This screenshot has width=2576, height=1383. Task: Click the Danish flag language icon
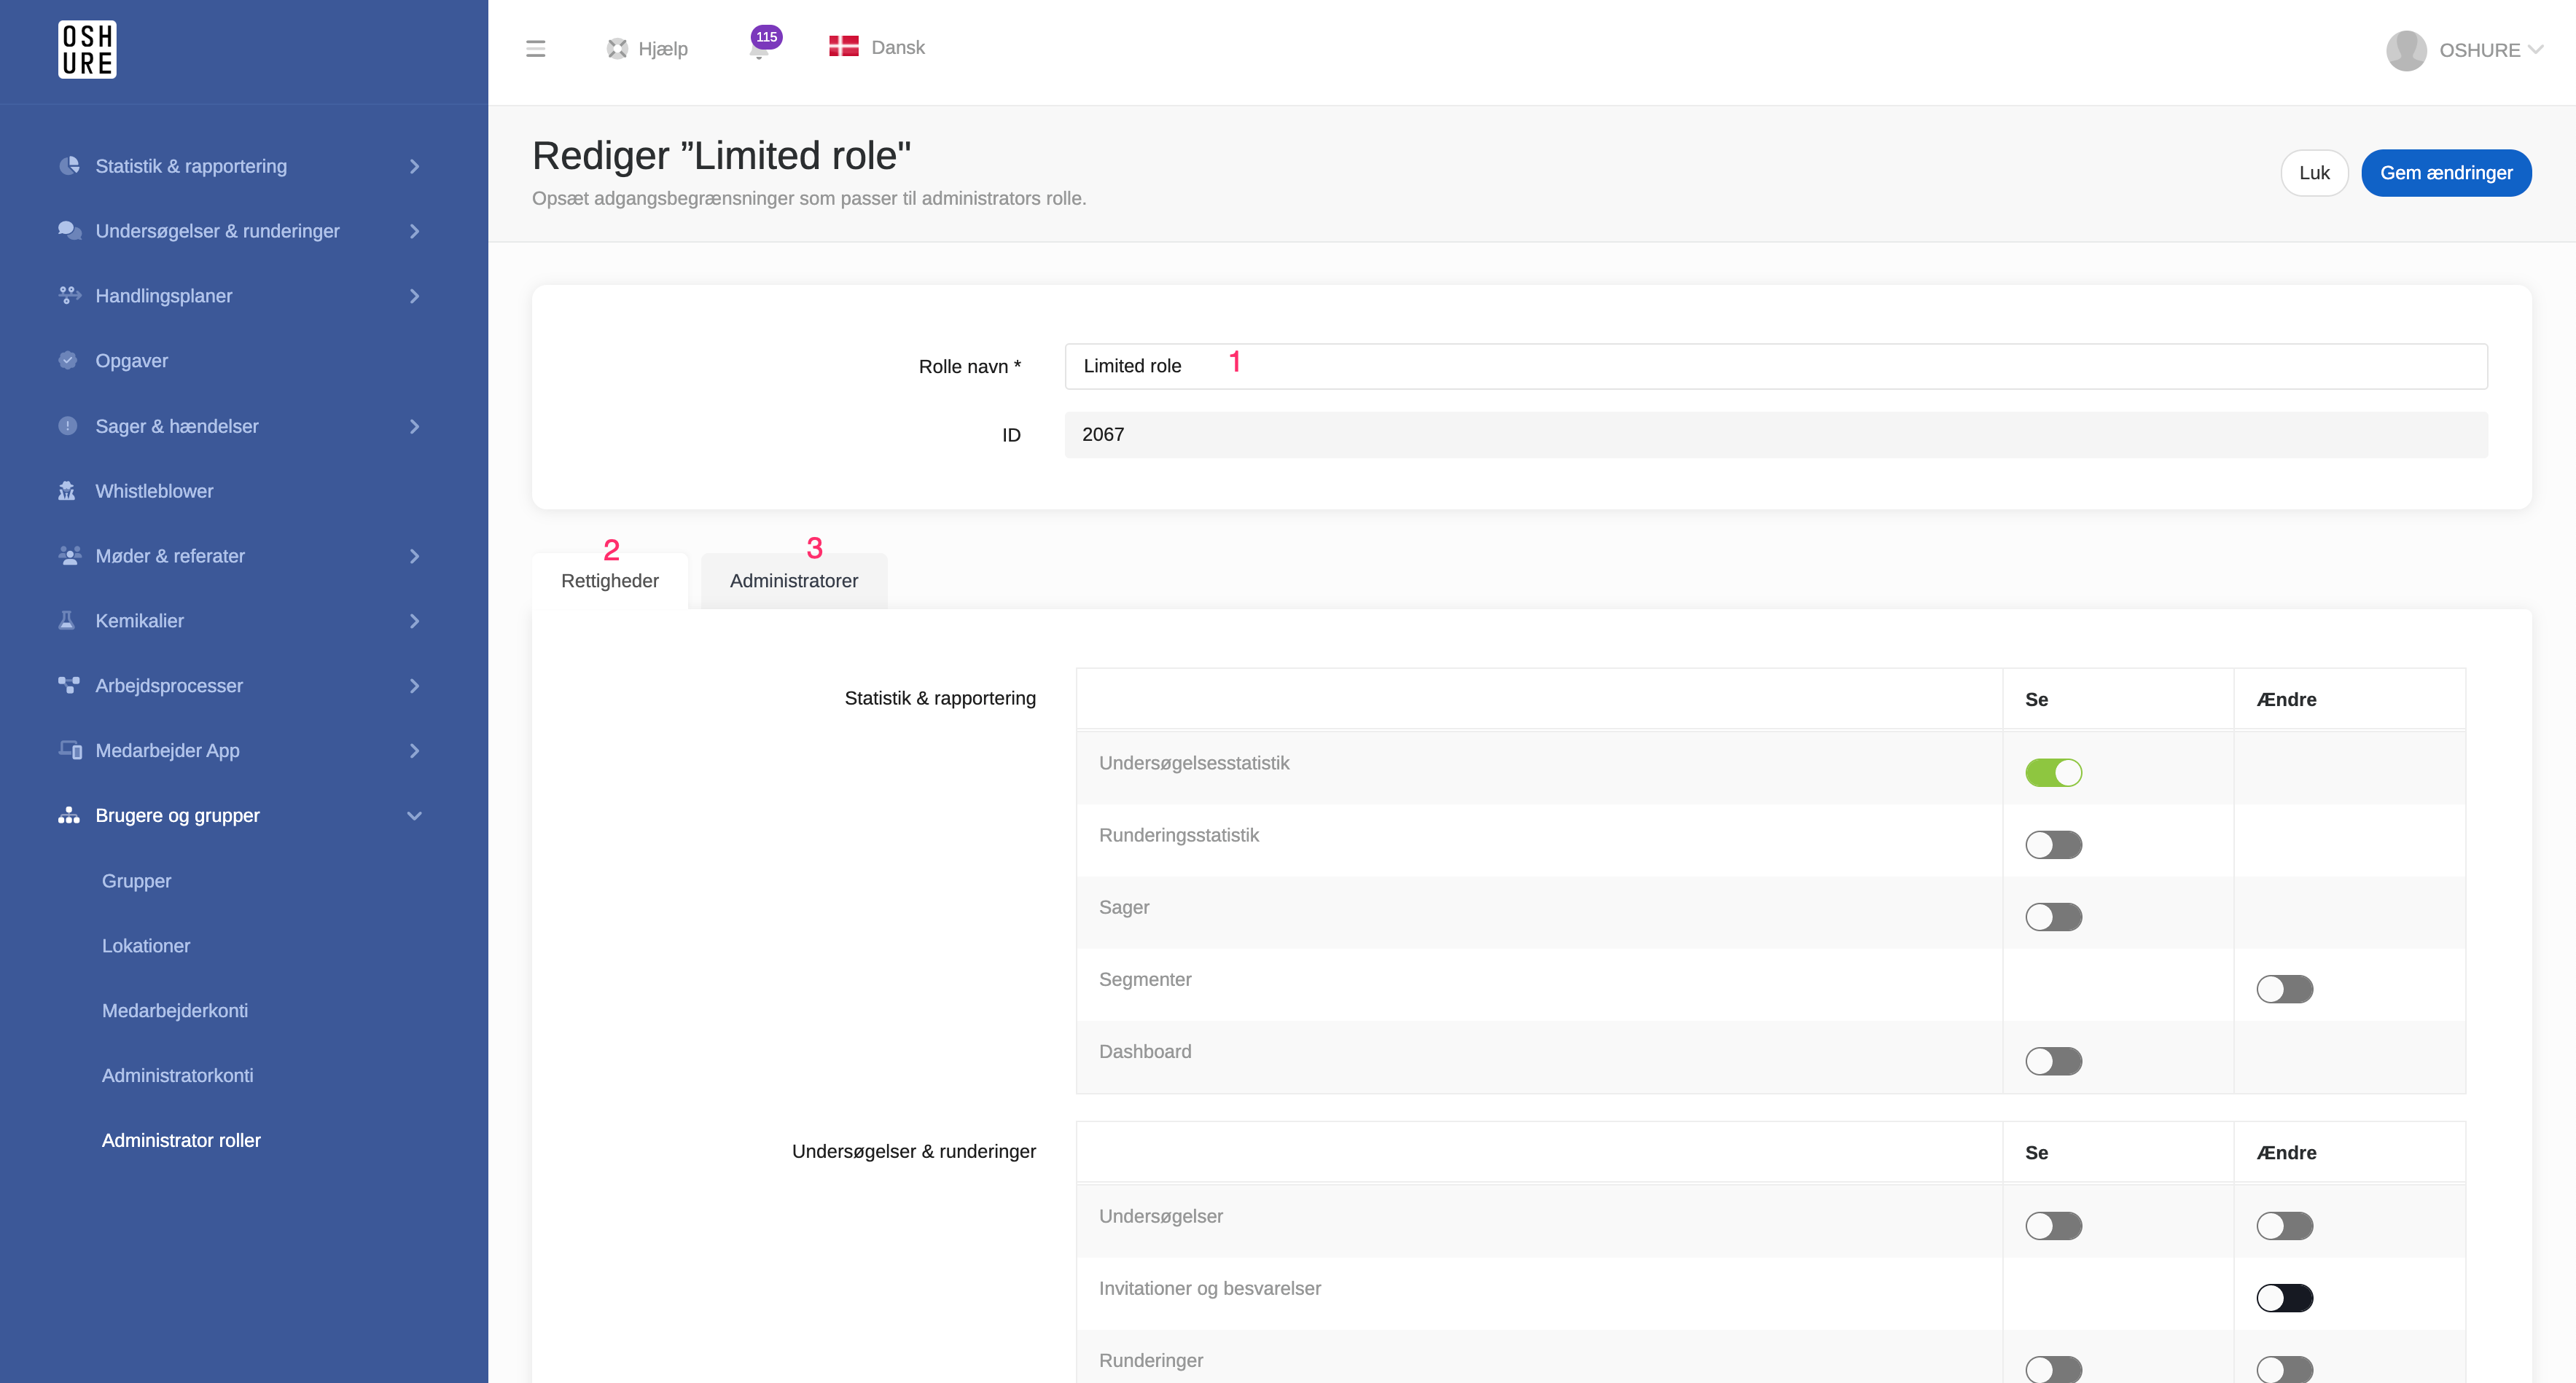[843, 47]
